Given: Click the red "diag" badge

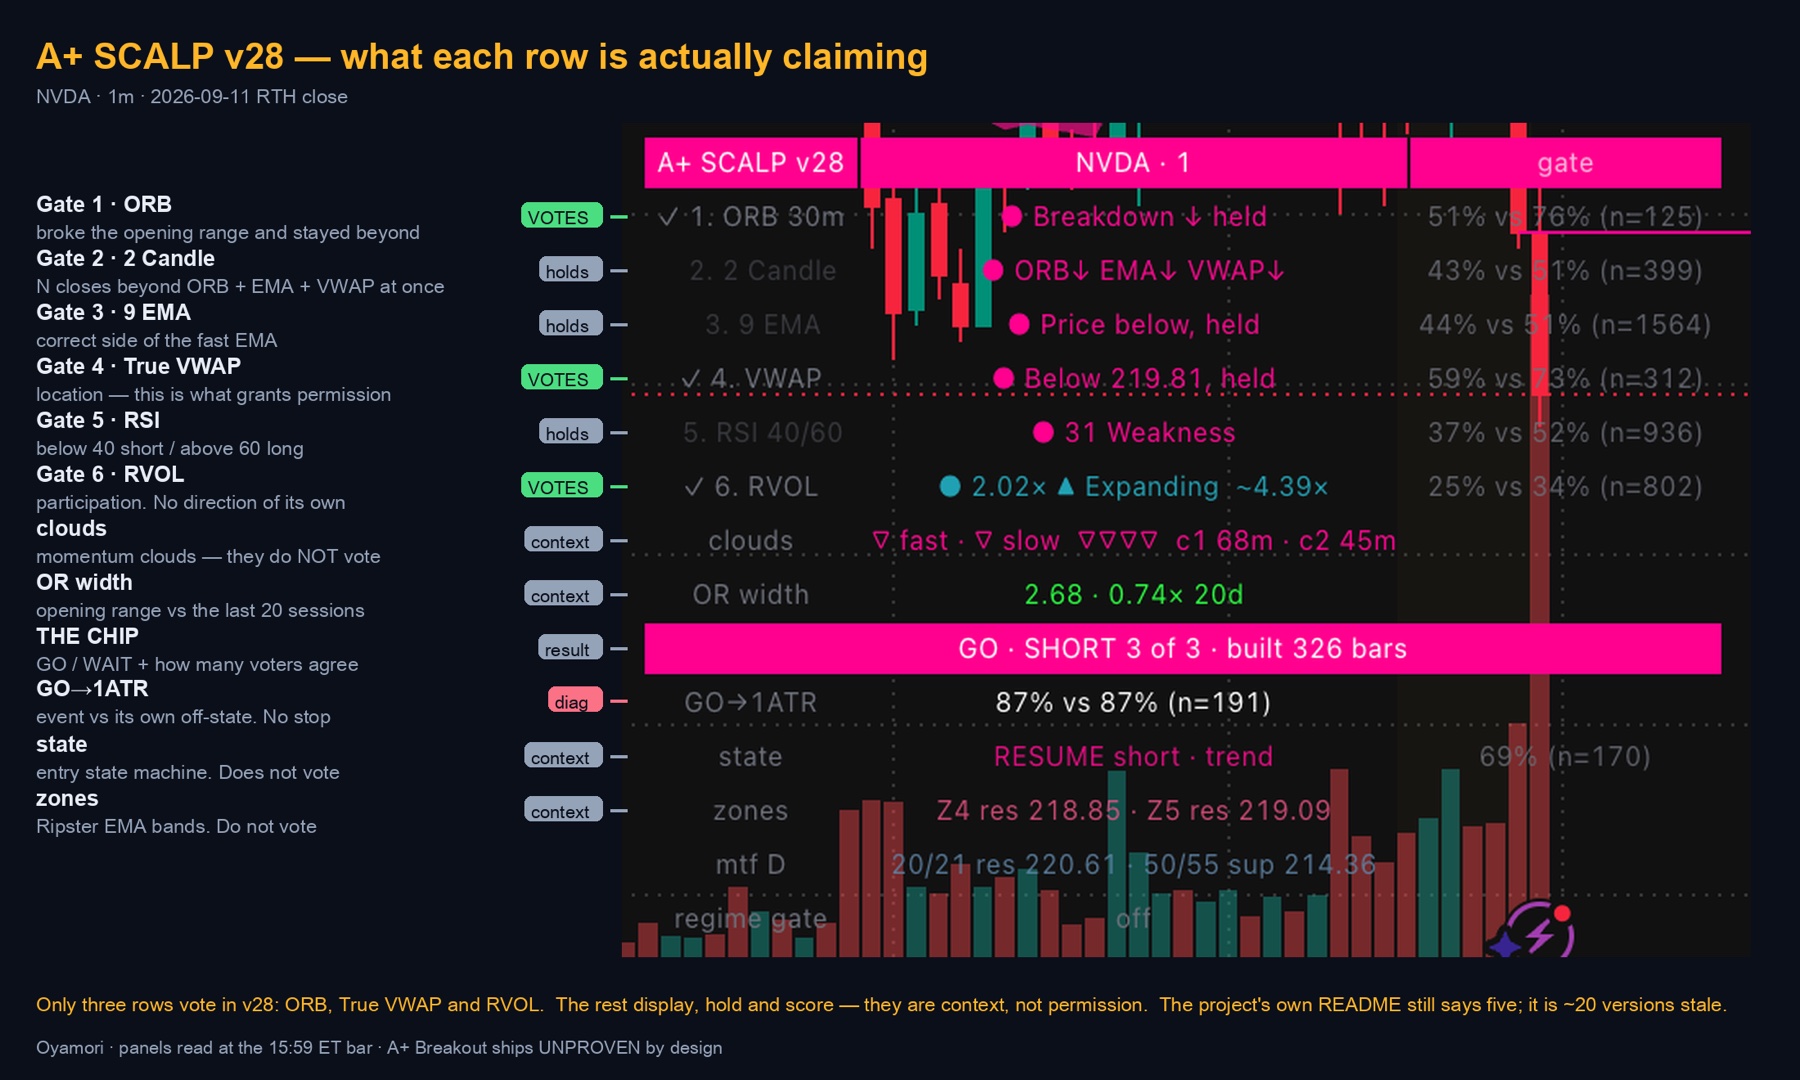Looking at the screenshot, I should (x=574, y=700).
